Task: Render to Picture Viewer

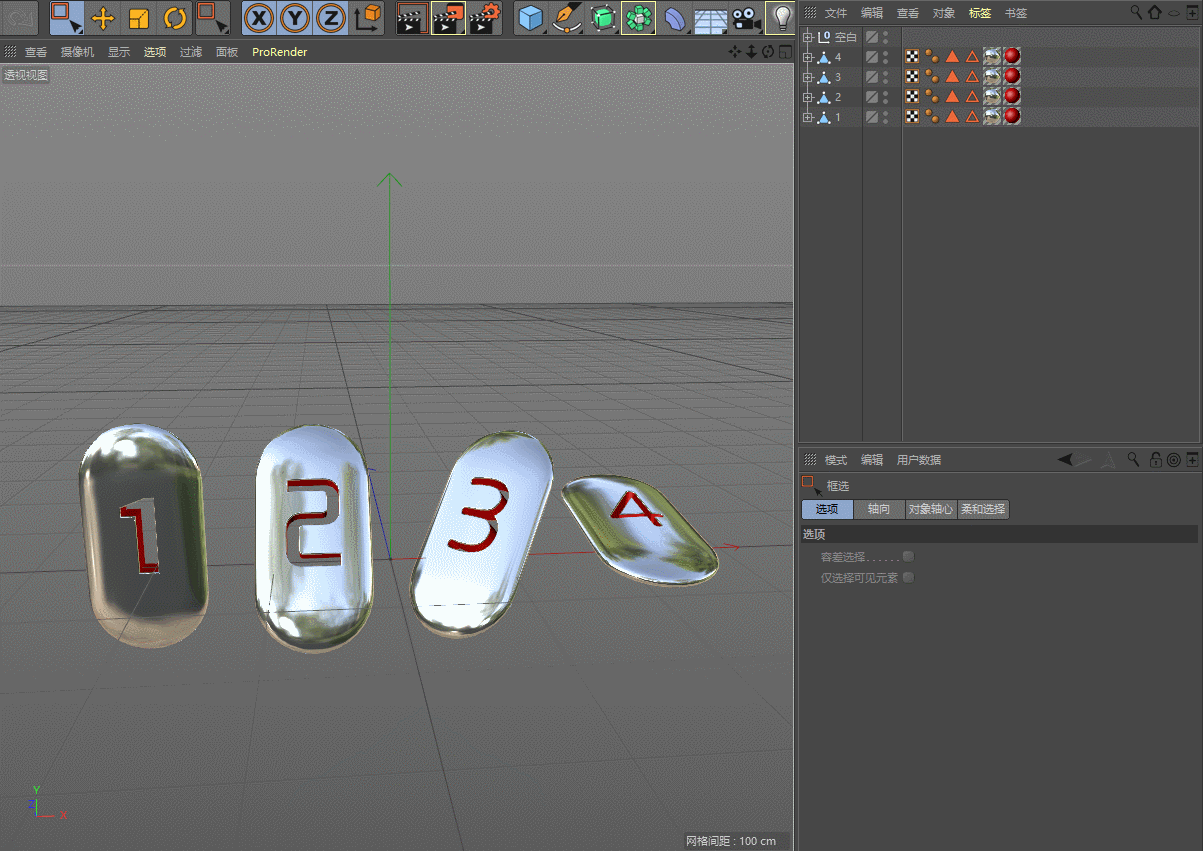Action: (x=448, y=18)
